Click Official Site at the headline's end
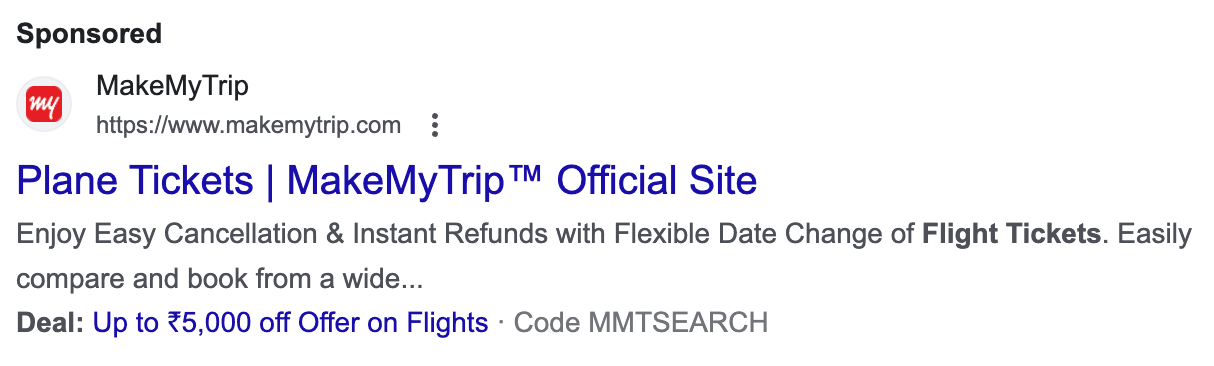The width and height of the screenshot is (1214, 366). tap(657, 181)
